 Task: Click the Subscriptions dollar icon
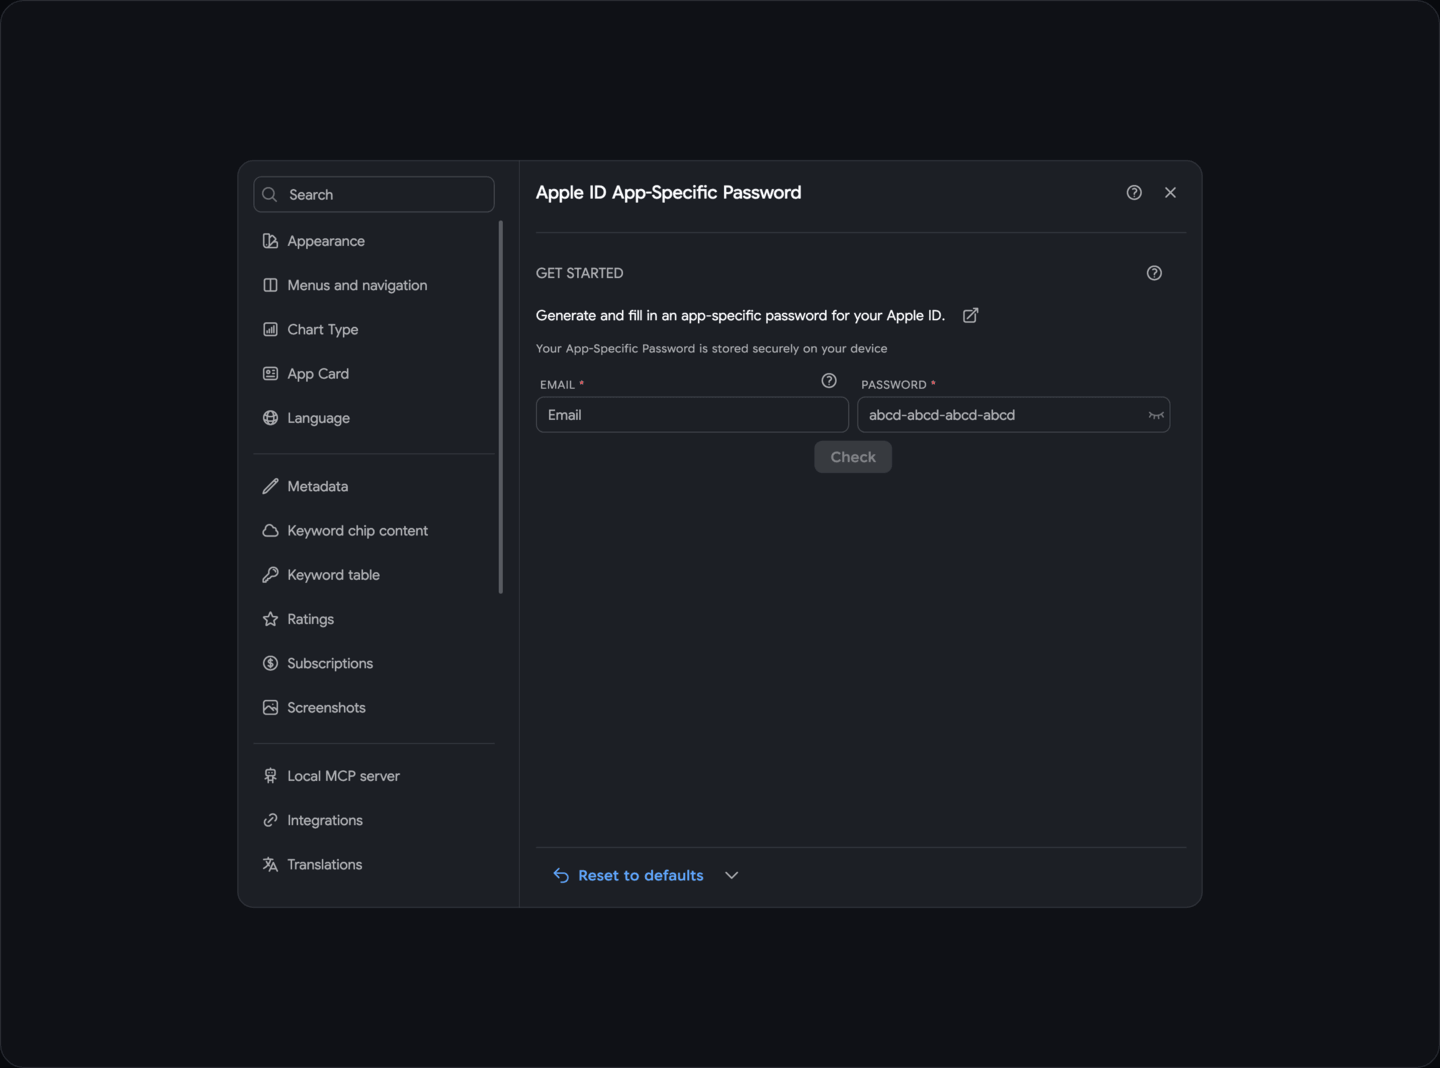(x=270, y=663)
